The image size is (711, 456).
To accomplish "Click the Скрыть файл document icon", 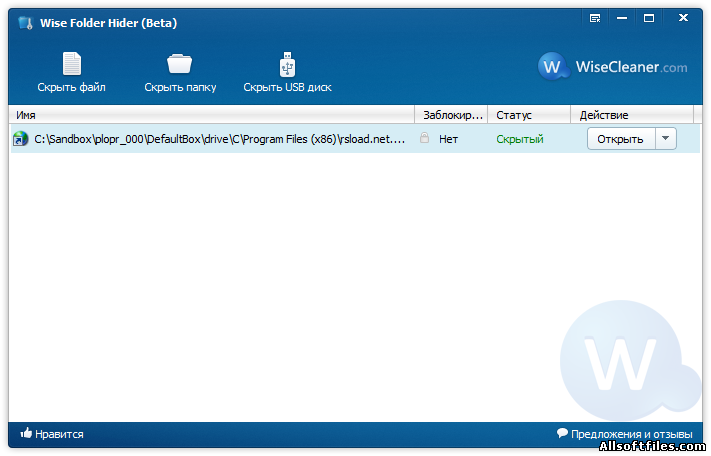I will 72,63.
